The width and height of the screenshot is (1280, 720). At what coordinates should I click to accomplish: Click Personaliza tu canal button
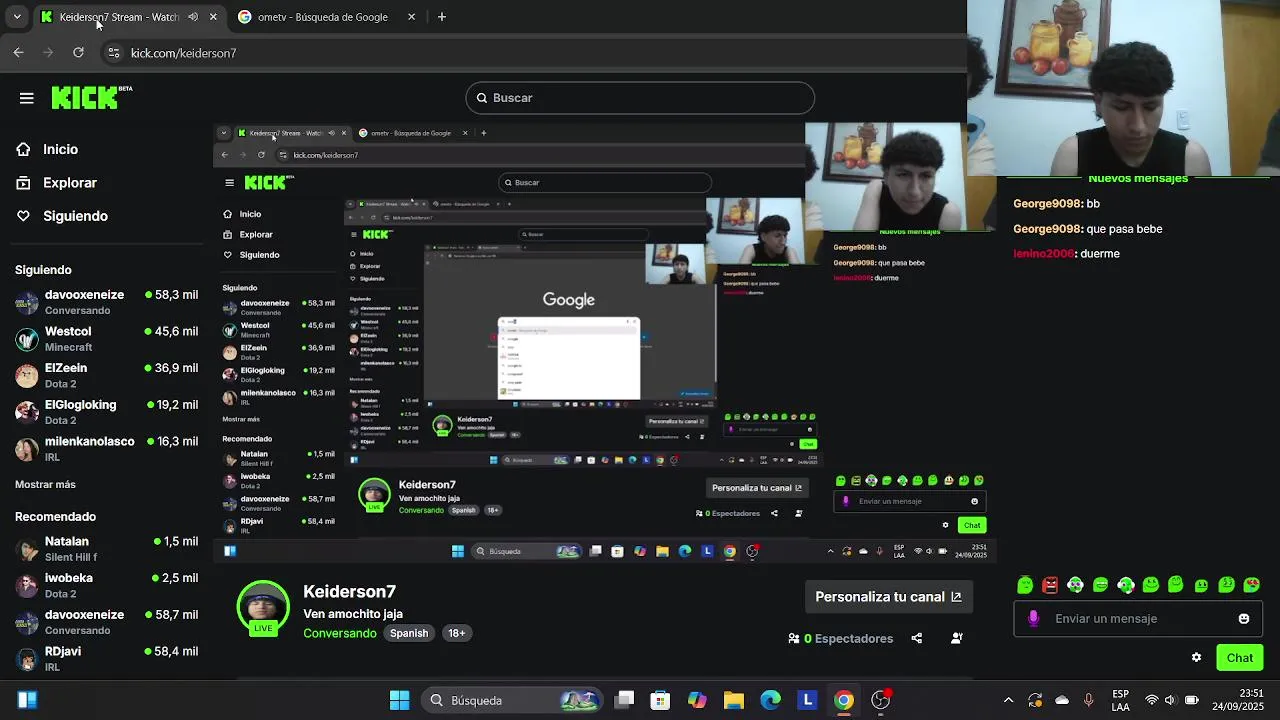(x=888, y=597)
